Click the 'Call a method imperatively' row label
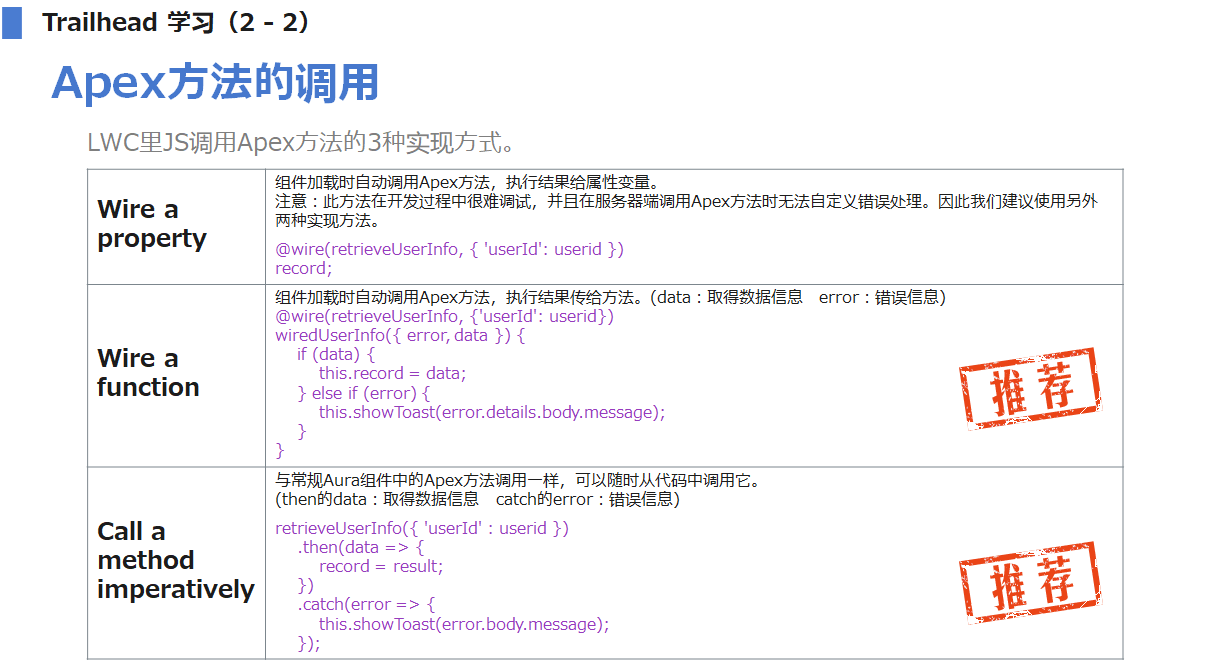 pyautogui.click(x=176, y=560)
